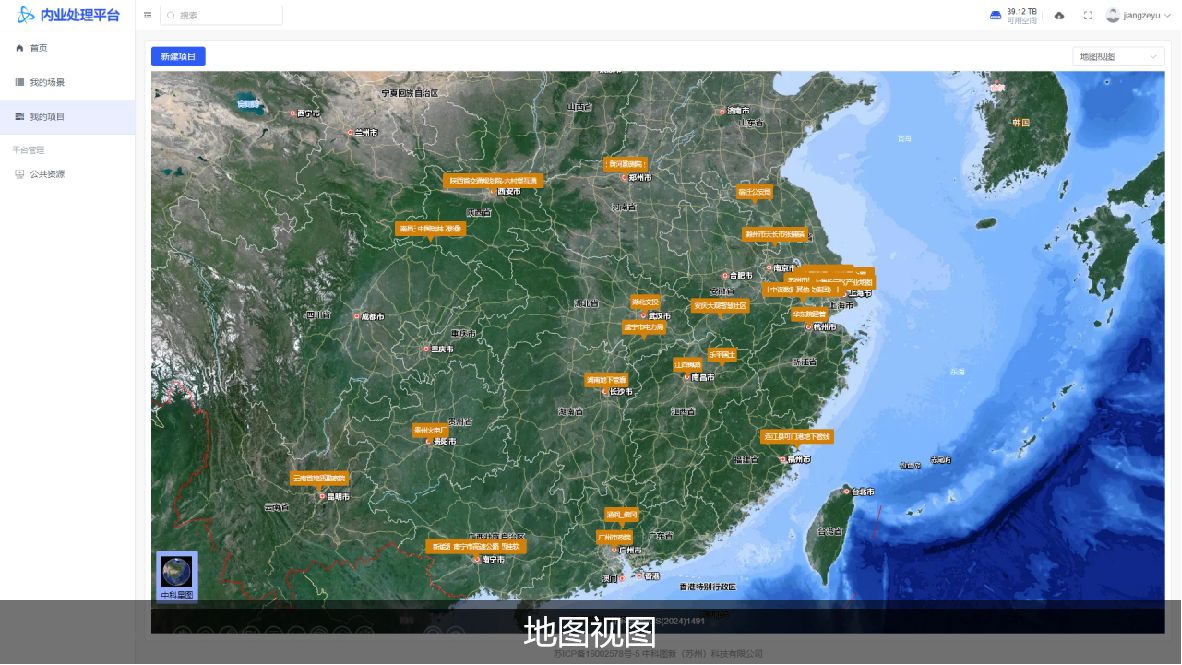
Task: Click the 台北市 city label on map
Action: (x=863, y=492)
